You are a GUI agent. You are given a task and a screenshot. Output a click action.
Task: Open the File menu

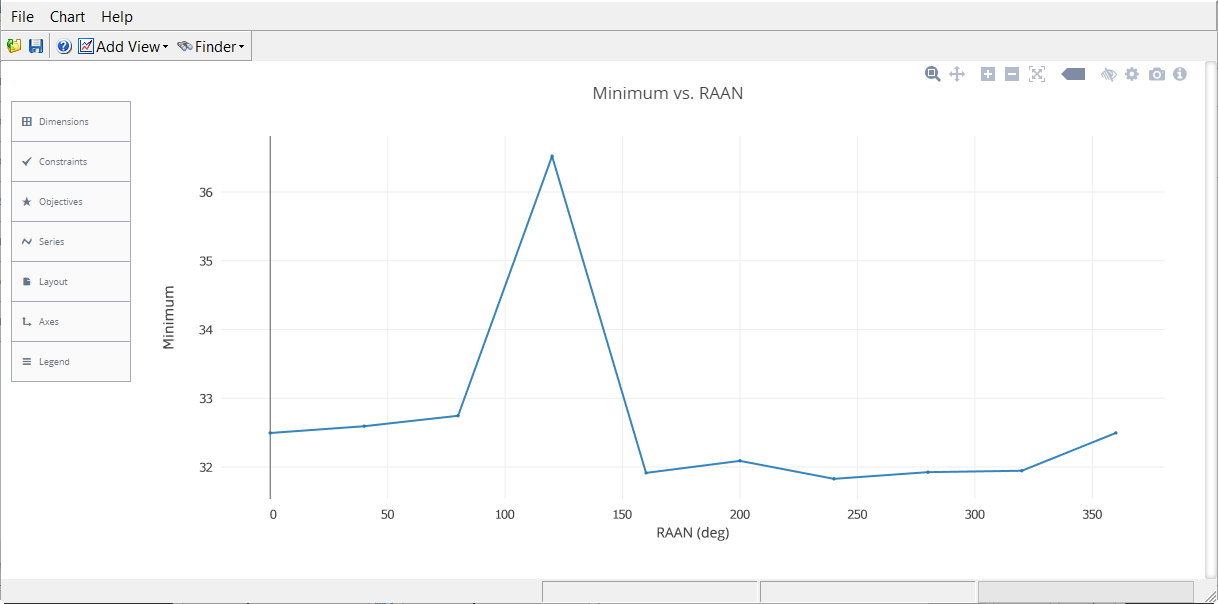(x=22, y=17)
